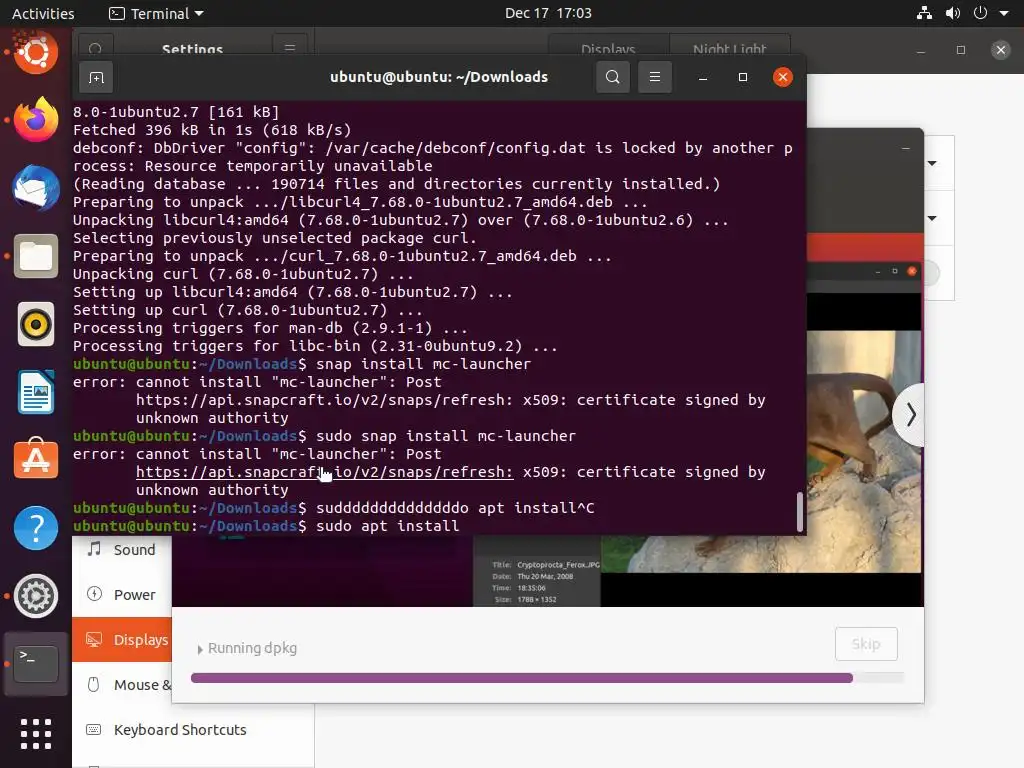Screen dimensions: 1024x768
Task: Launch Firefox from the dock
Action: pyautogui.click(x=36, y=120)
